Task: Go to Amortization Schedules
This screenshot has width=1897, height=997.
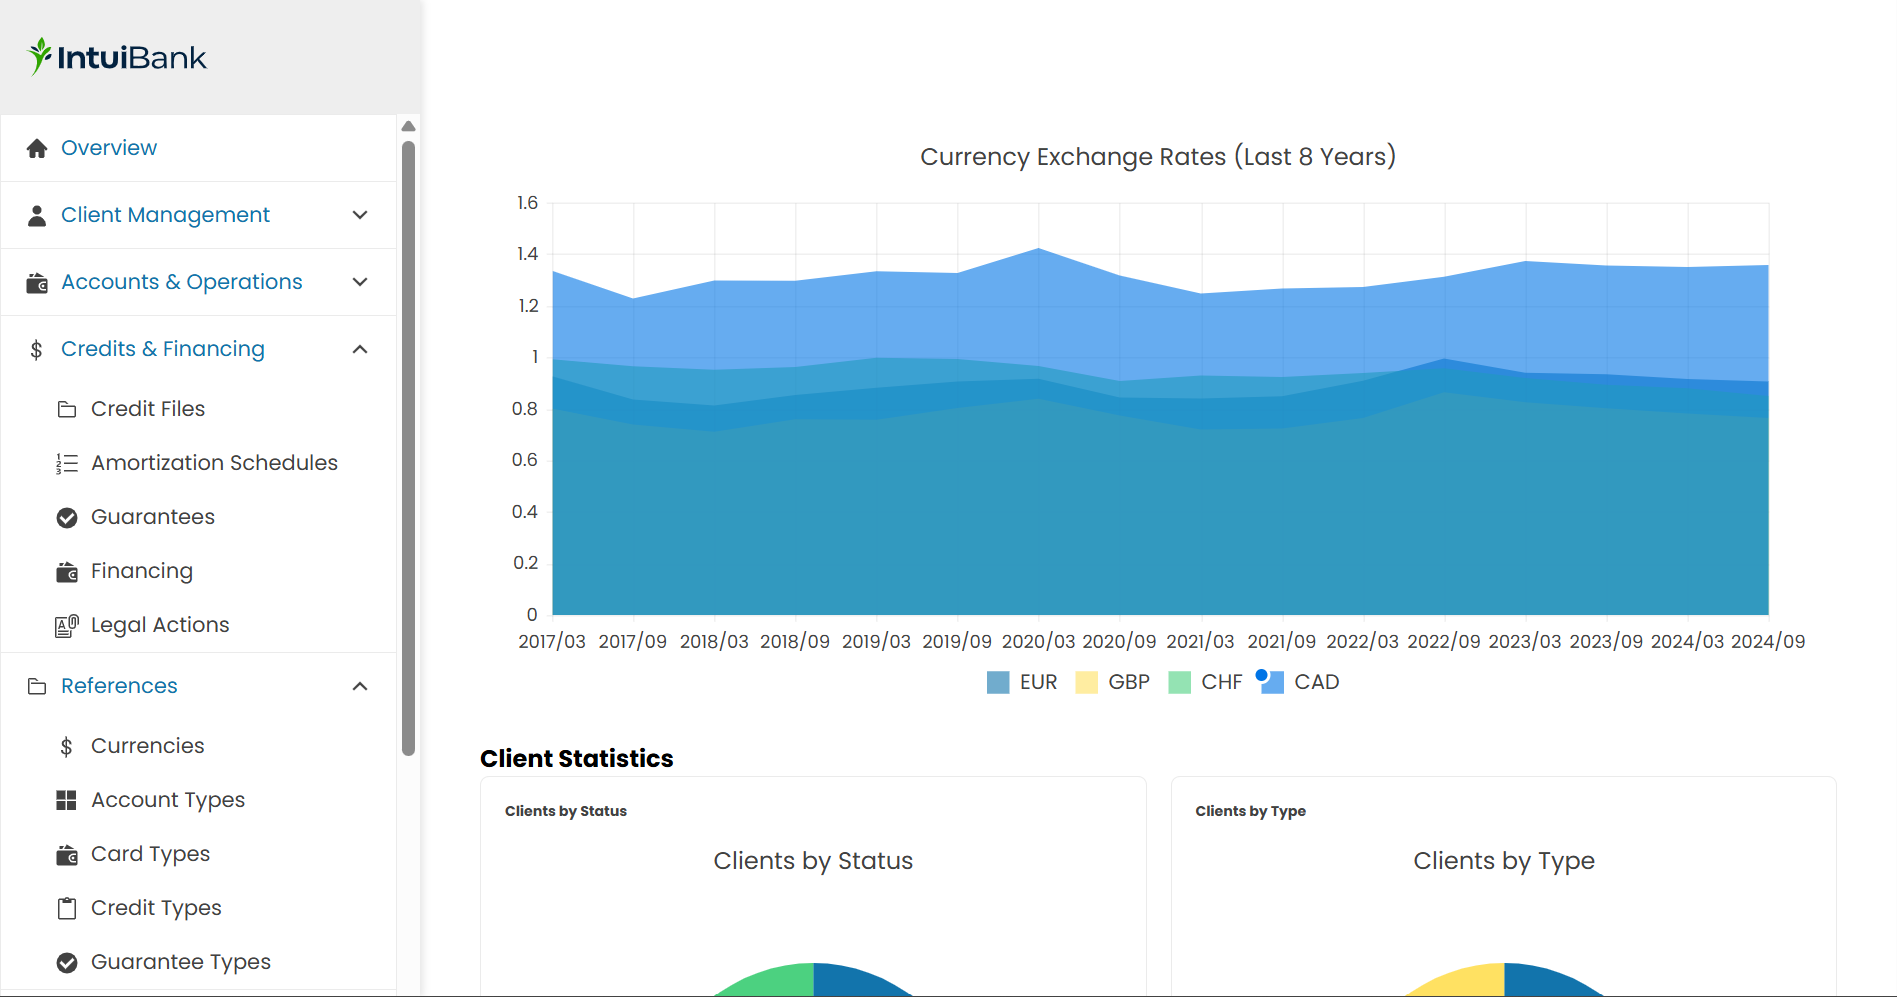Action: click(214, 463)
